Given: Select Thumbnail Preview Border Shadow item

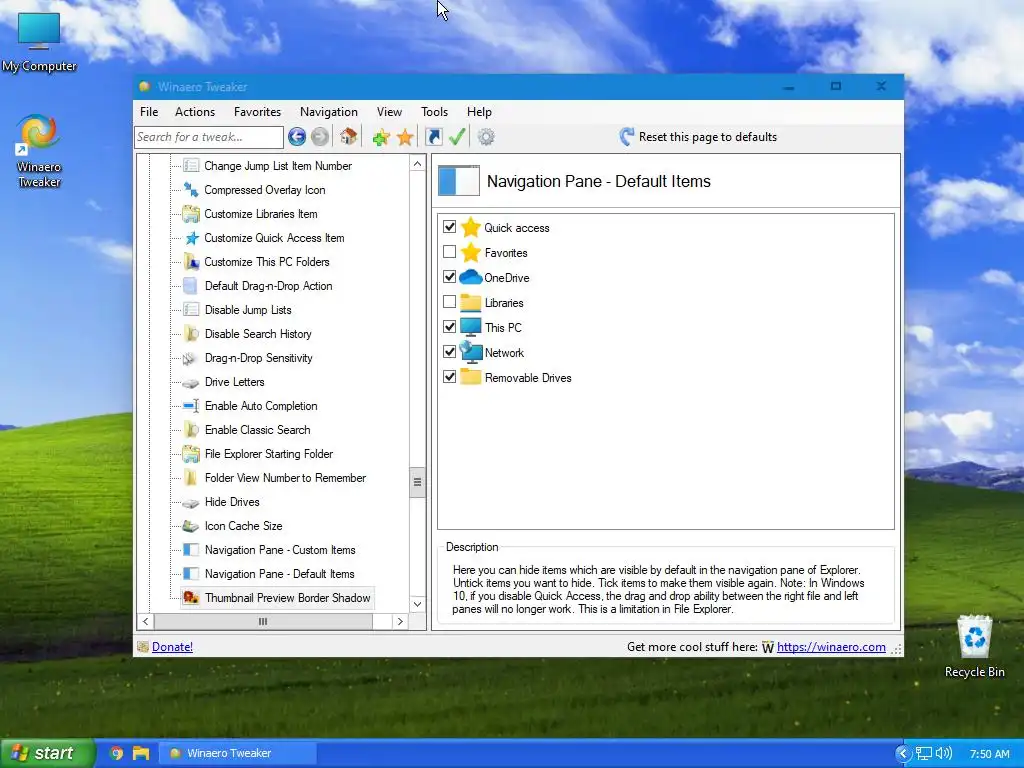Looking at the screenshot, I should click(287, 598).
